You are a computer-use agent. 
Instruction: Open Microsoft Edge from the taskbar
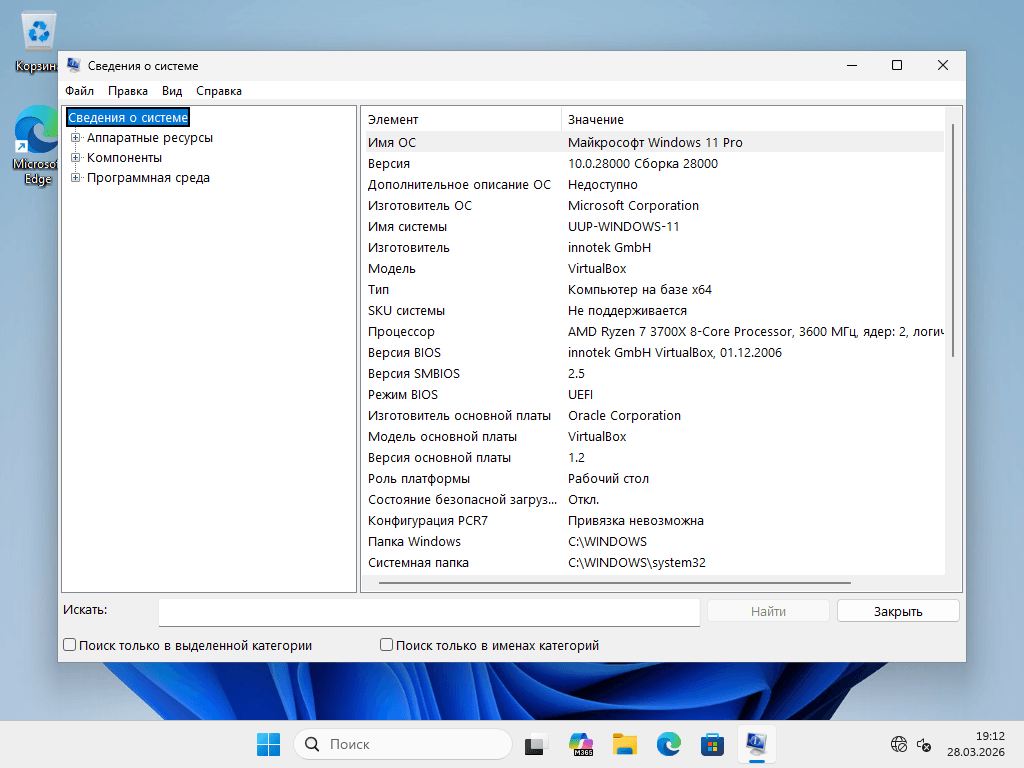point(667,744)
